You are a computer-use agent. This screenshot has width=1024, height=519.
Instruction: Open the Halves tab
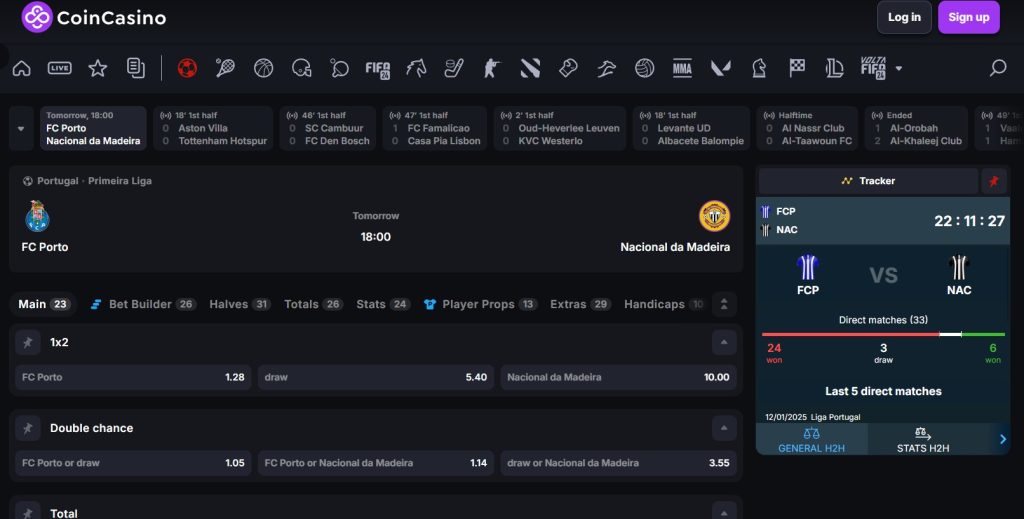(x=240, y=304)
